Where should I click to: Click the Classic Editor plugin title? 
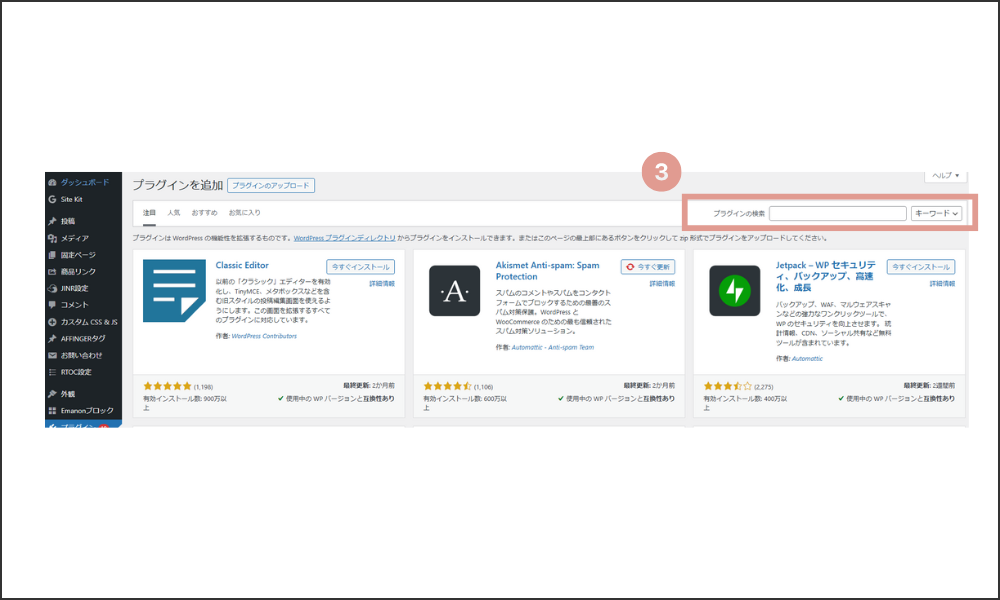pos(242,265)
